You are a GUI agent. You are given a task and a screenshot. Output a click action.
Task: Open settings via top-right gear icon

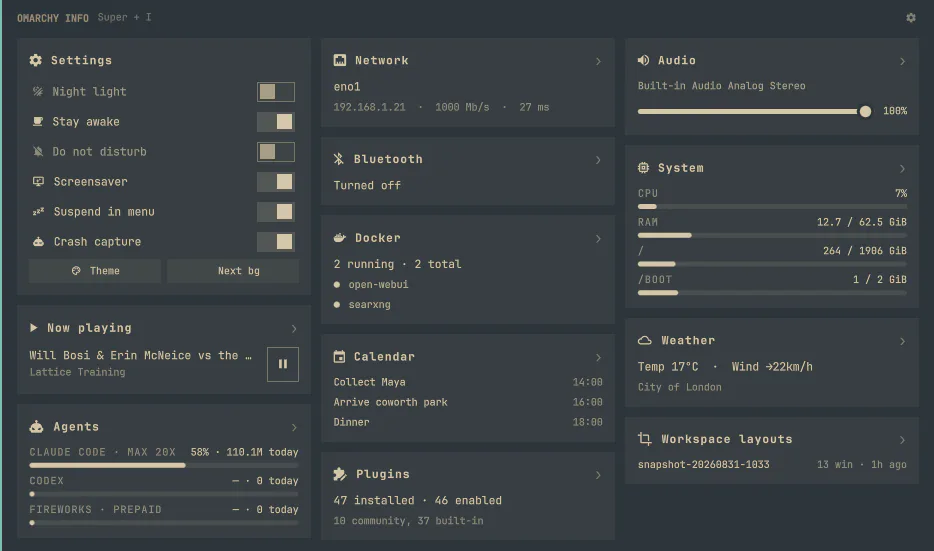click(x=910, y=18)
